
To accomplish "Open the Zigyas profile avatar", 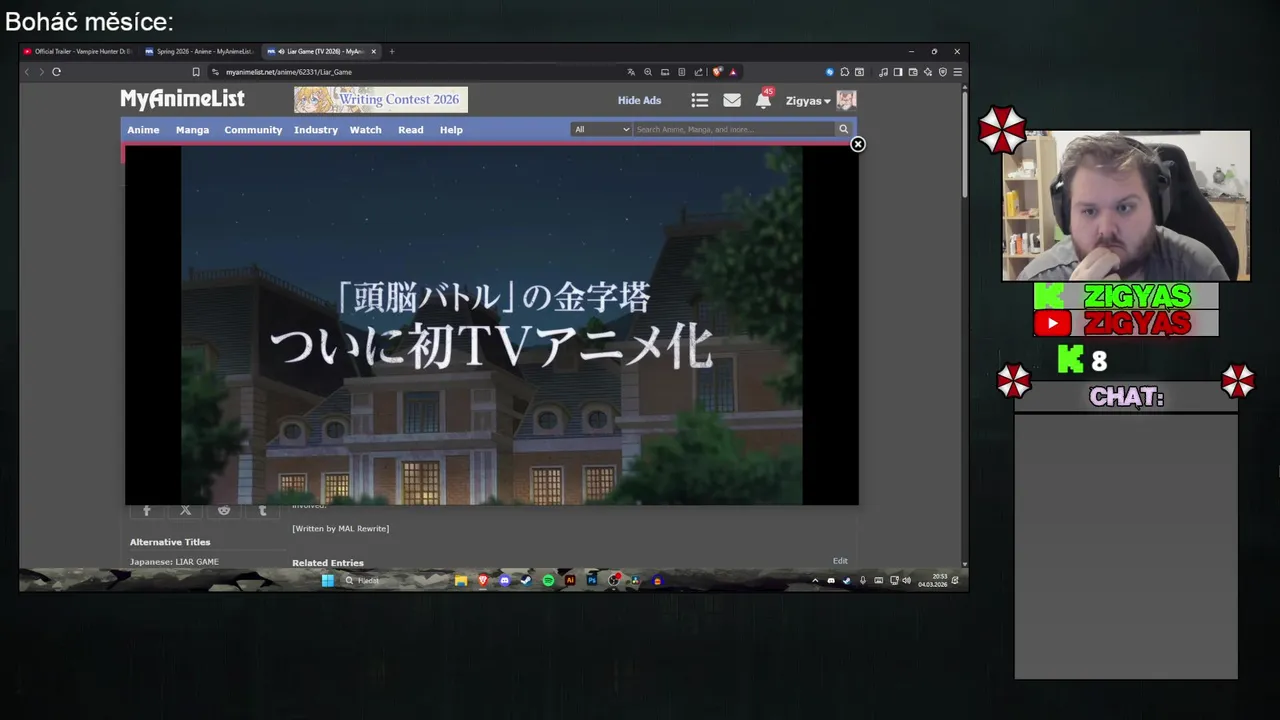I will pyautogui.click(x=846, y=100).
